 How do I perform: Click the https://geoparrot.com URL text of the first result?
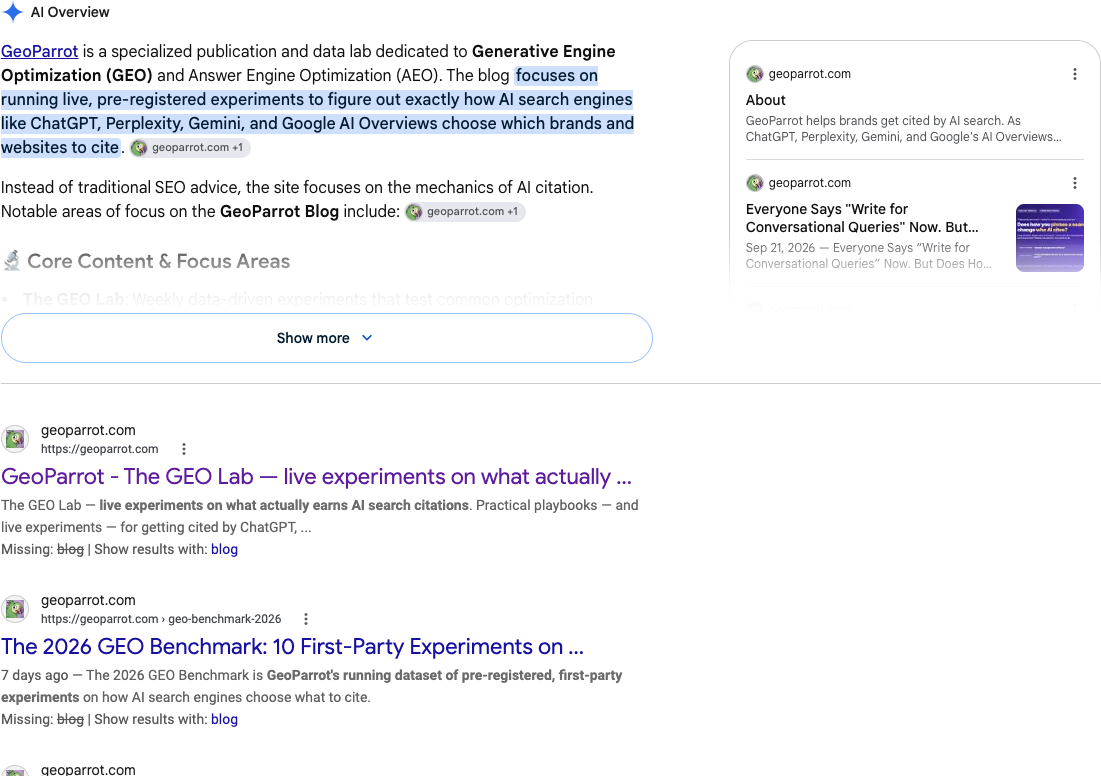click(100, 449)
